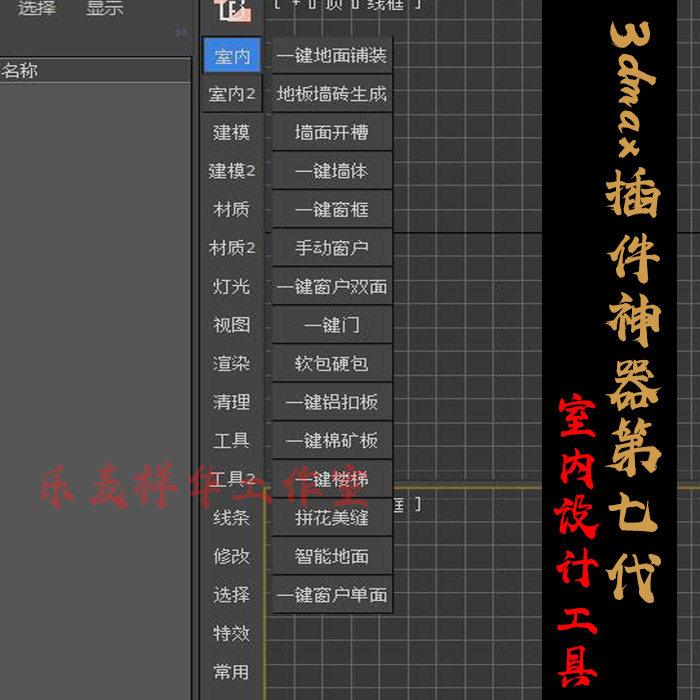Switch to the 特效 category
700x700 pixels.
tap(232, 633)
